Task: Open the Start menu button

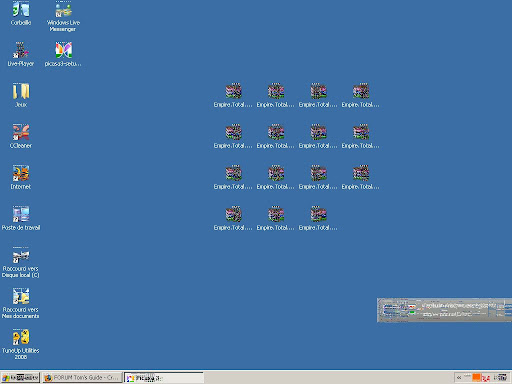Action: tap(20, 378)
